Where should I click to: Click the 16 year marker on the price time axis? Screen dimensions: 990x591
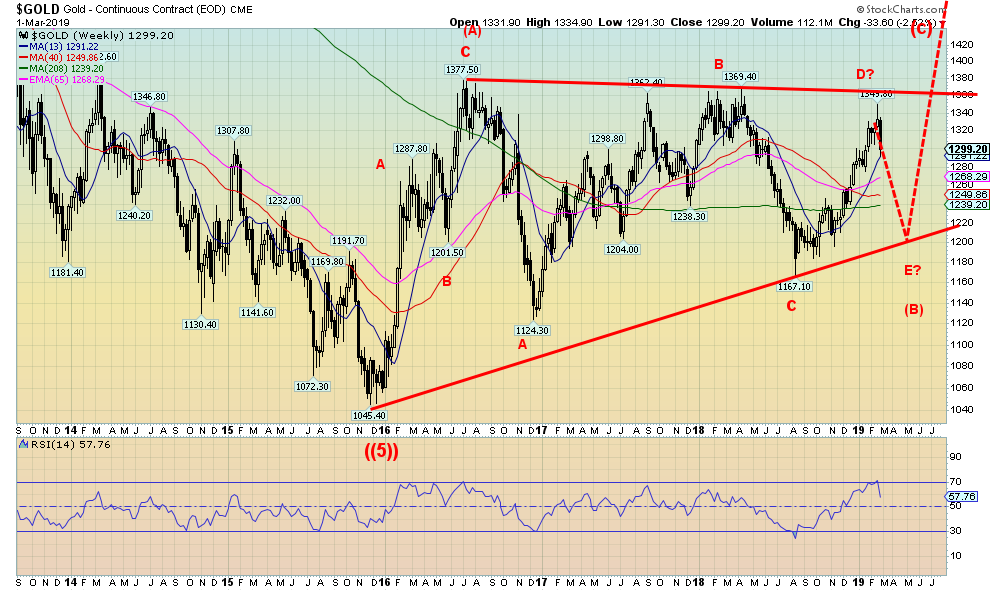384,423
